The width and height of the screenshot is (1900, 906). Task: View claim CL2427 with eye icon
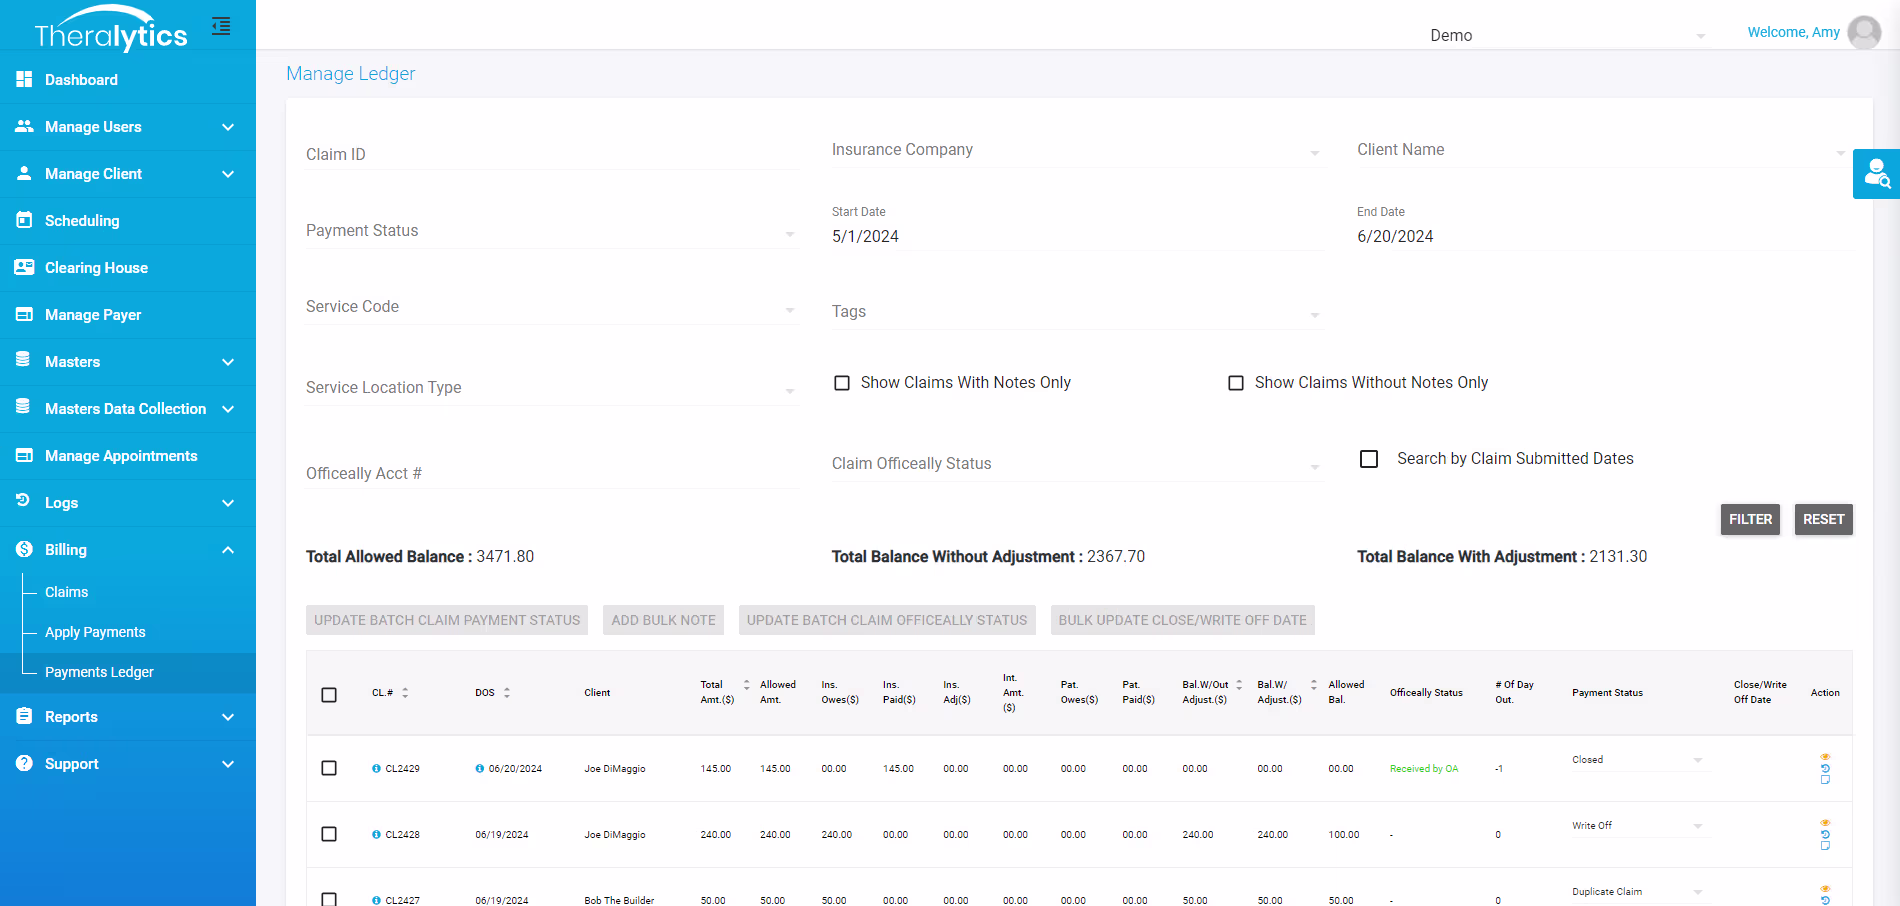[x=1825, y=889]
